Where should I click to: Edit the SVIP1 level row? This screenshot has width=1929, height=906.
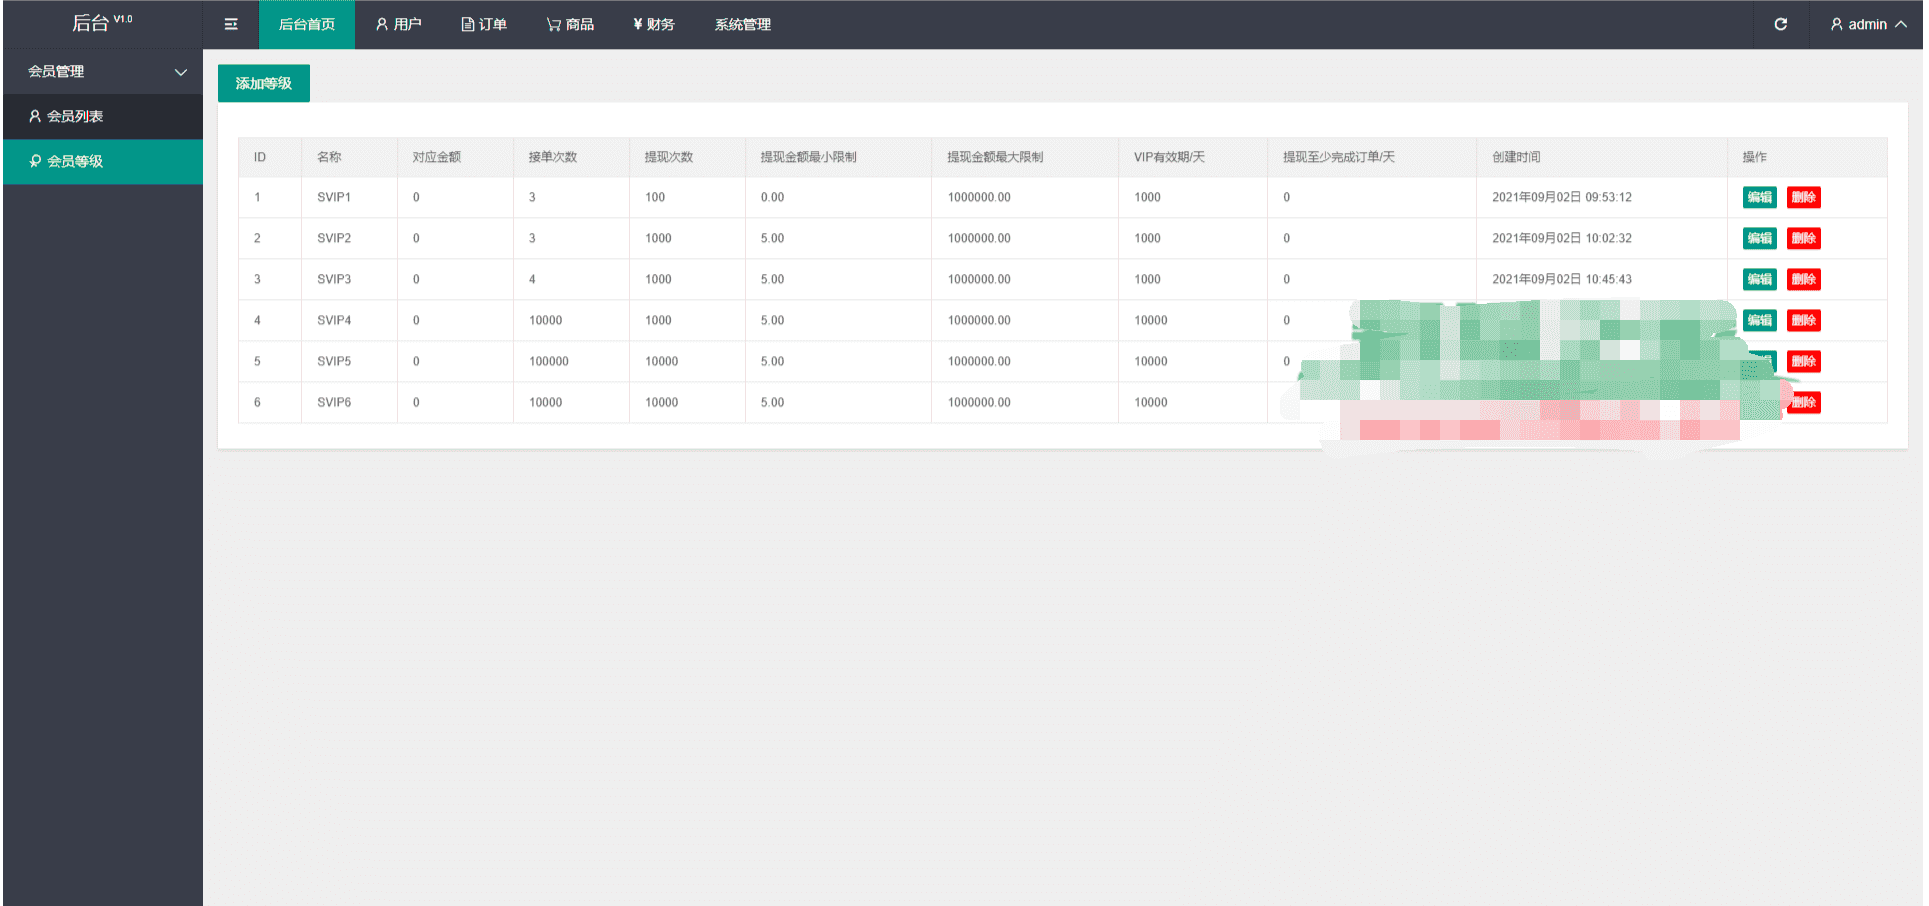pyautogui.click(x=1759, y=198)
